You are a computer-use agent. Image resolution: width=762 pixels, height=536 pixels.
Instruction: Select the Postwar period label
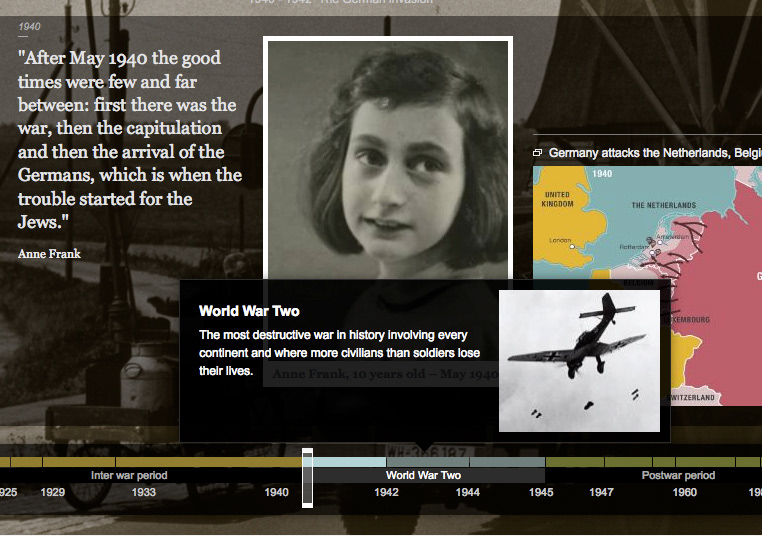pos(678,475)
